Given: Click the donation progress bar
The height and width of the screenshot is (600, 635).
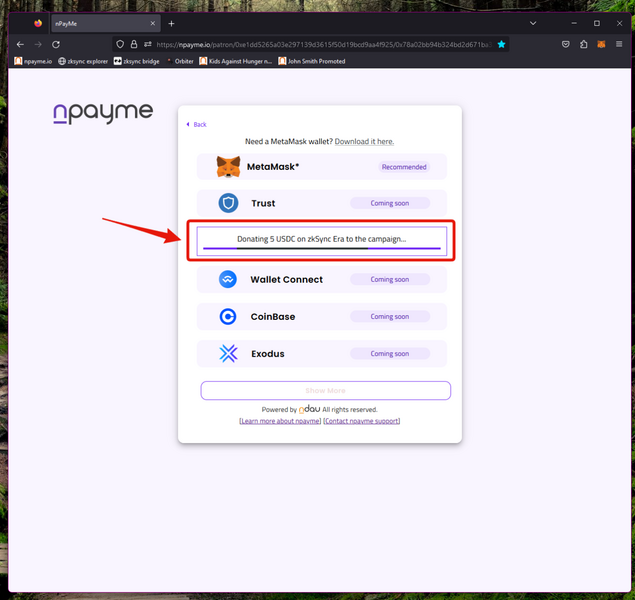Looking at the screenshot, I should point(322,248).
